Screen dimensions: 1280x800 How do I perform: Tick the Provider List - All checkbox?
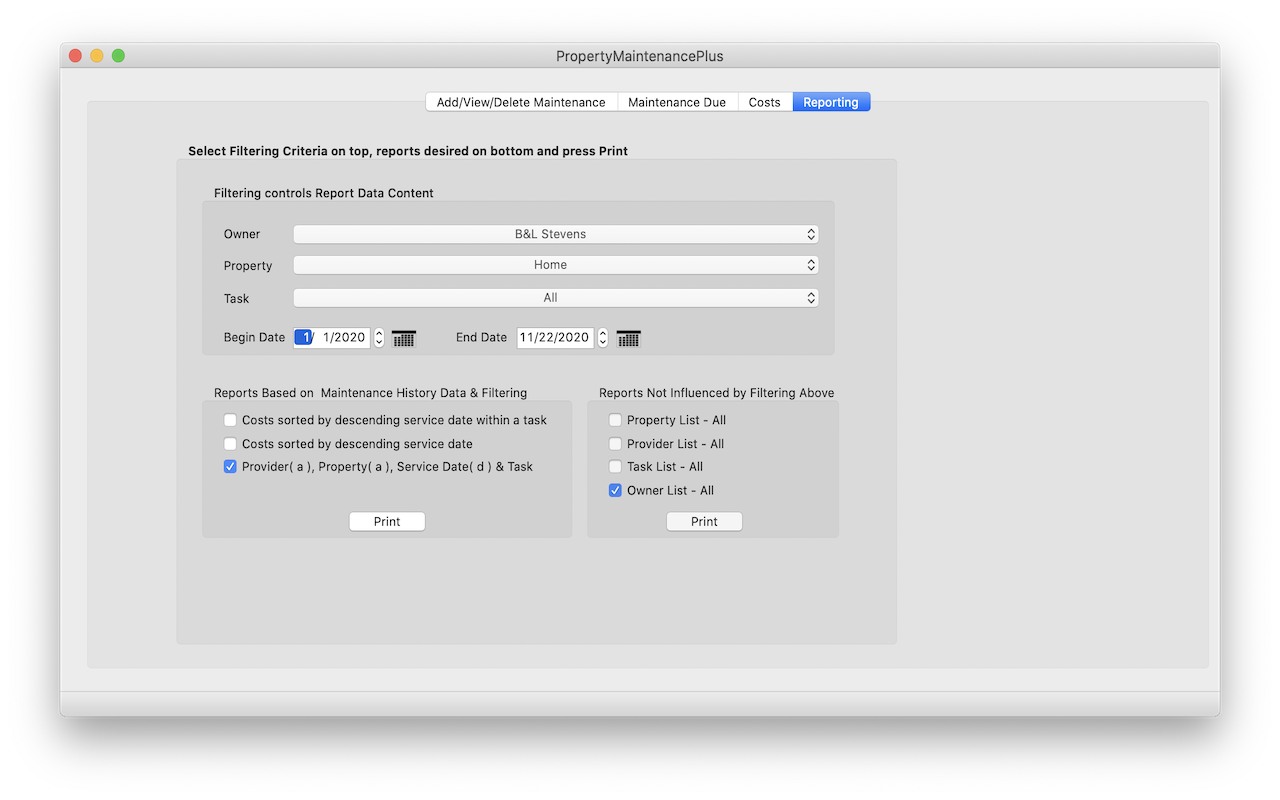point(616,443)
